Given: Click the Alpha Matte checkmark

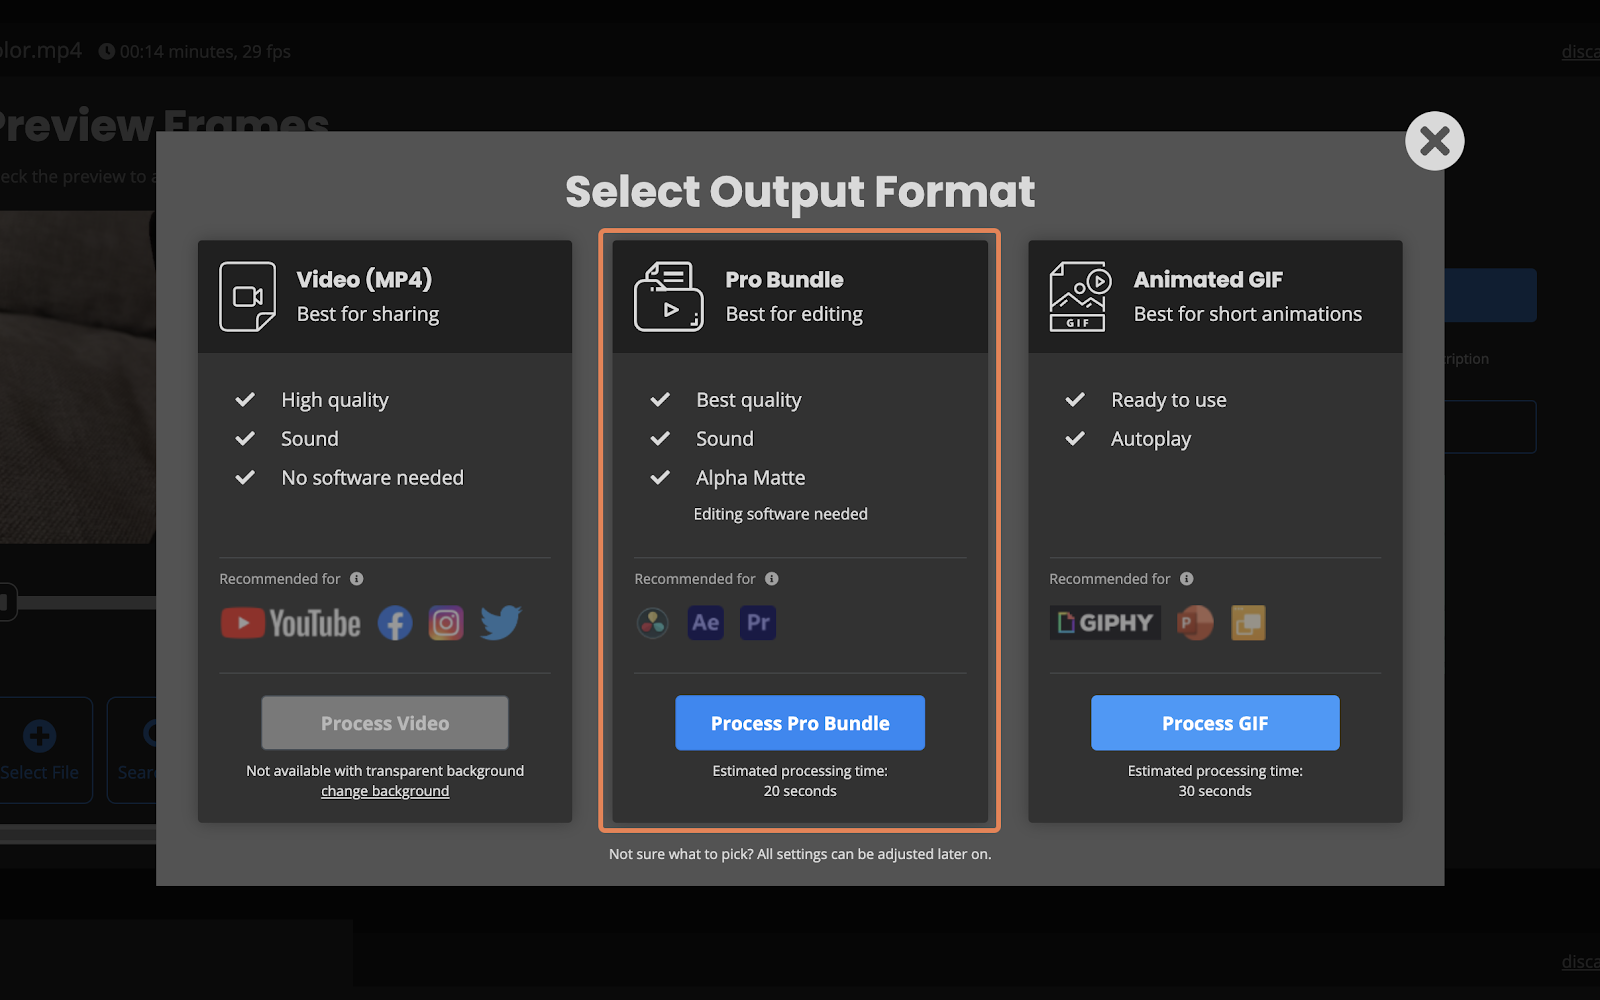Looking at the screenshot, I should (660, 478).
